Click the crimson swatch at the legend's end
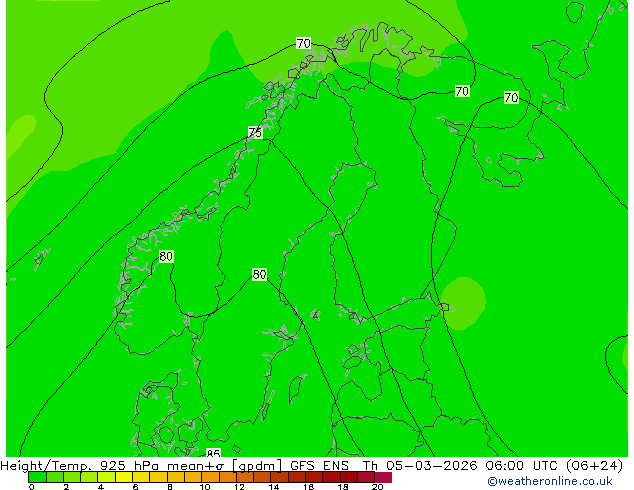Image resolution: width=634 pixels, height=490 pixels. point(383,477)
